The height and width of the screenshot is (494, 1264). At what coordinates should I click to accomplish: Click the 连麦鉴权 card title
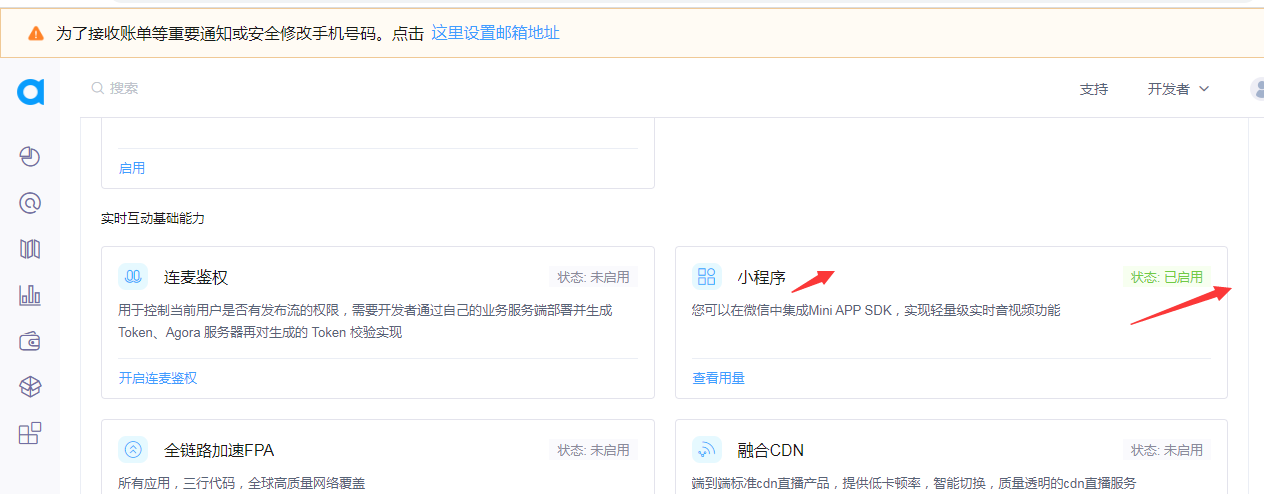tap(196, 278)
